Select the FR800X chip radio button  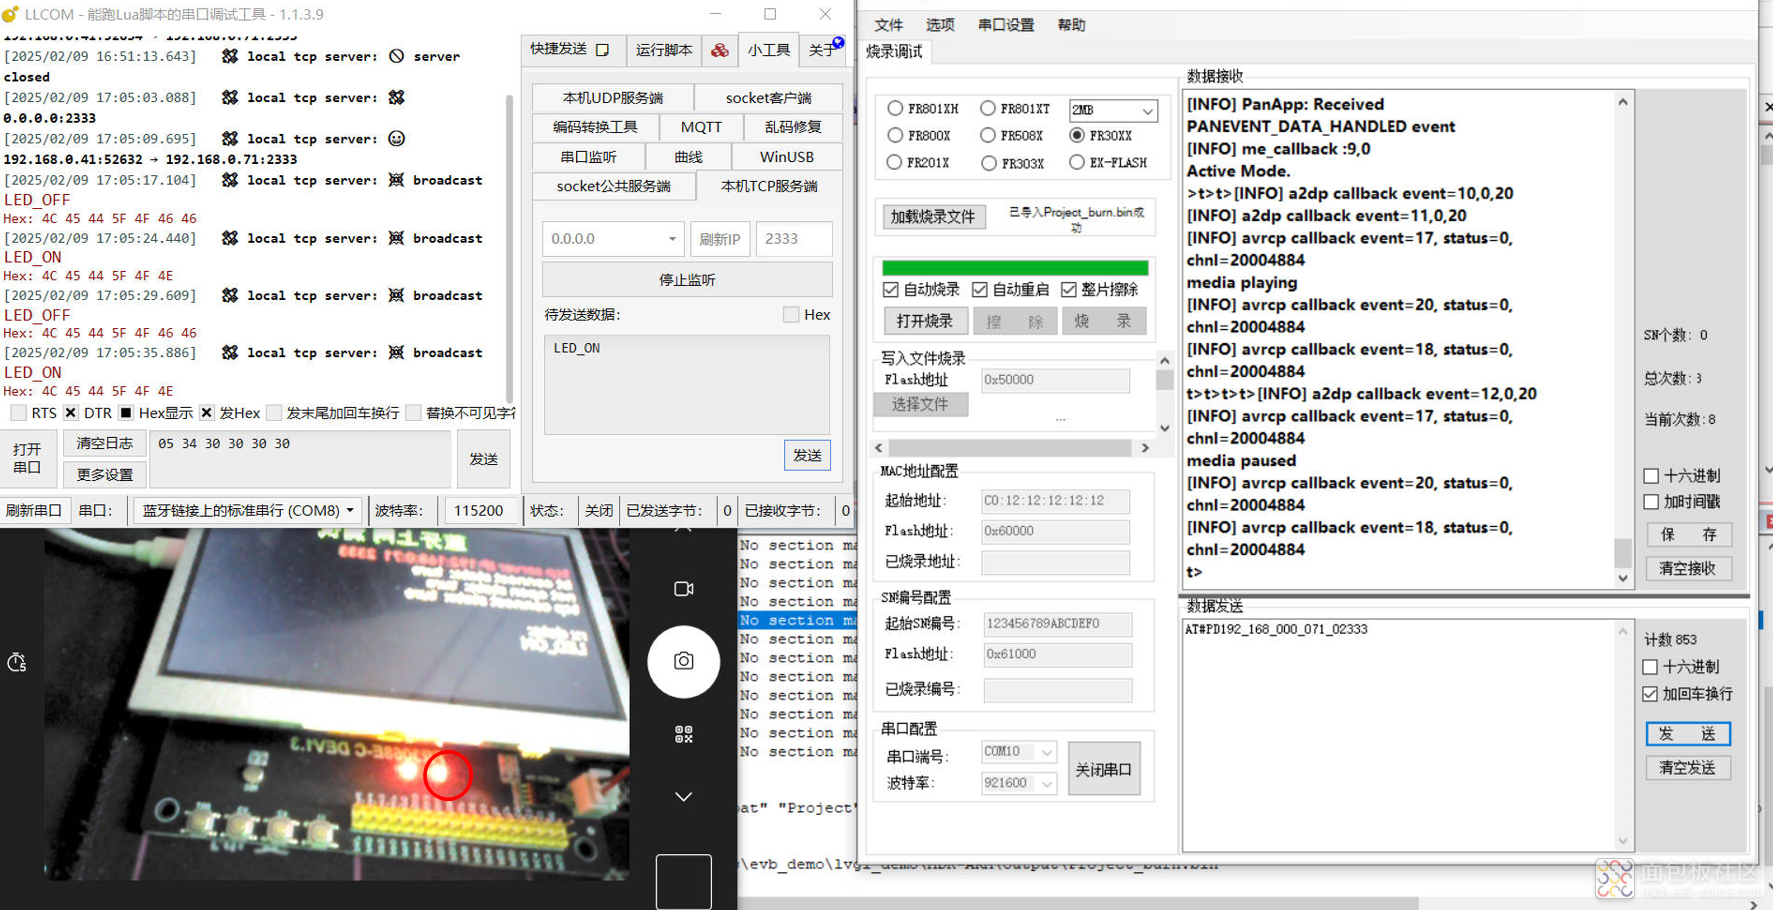point(895,135)
